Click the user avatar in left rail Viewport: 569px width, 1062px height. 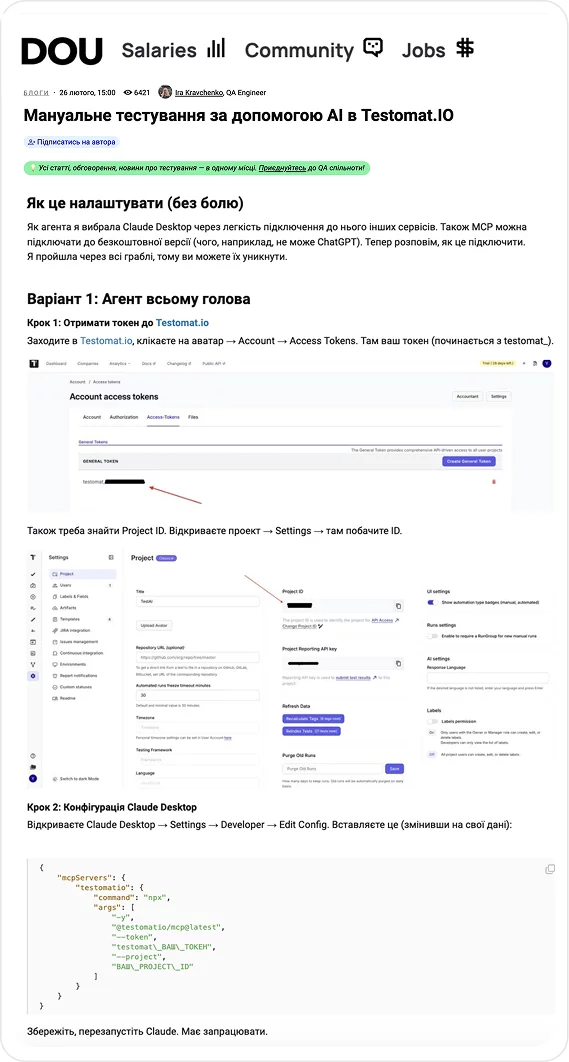point(33,779)
